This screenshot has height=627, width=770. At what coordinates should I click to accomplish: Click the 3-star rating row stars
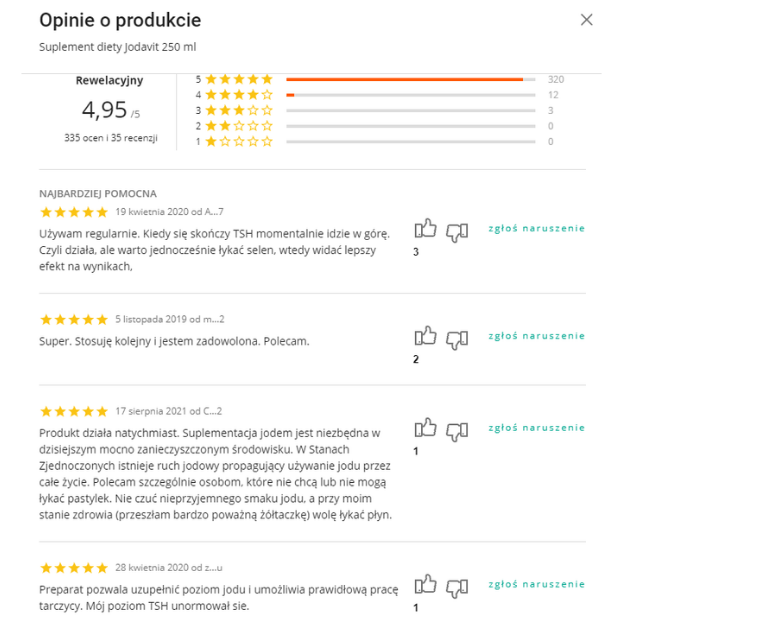point(239,110)
